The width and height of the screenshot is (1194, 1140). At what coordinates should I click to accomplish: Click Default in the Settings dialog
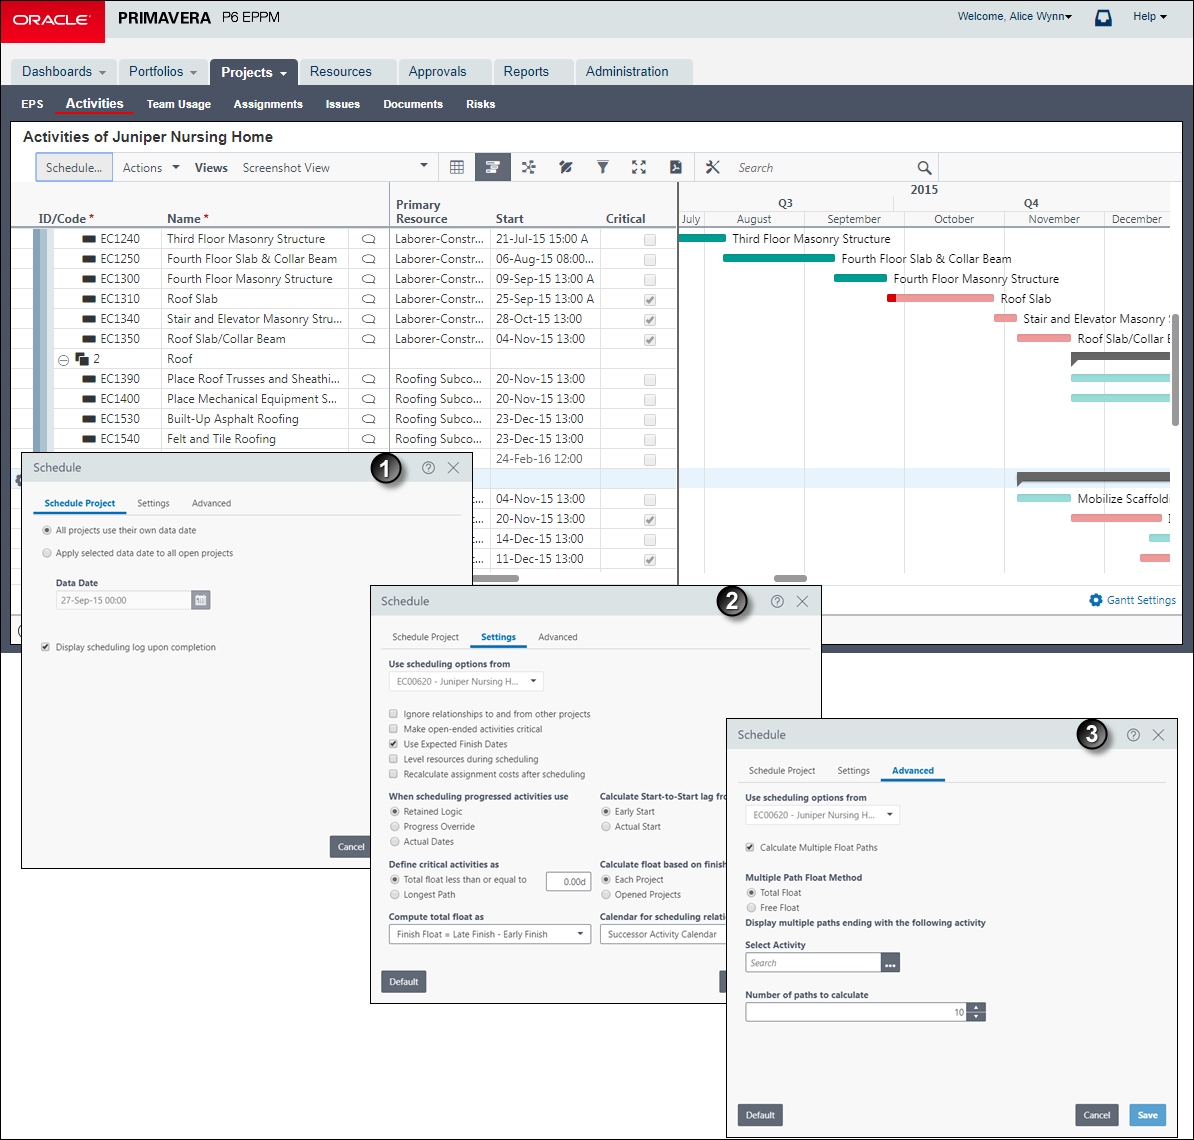pos(404,982)
